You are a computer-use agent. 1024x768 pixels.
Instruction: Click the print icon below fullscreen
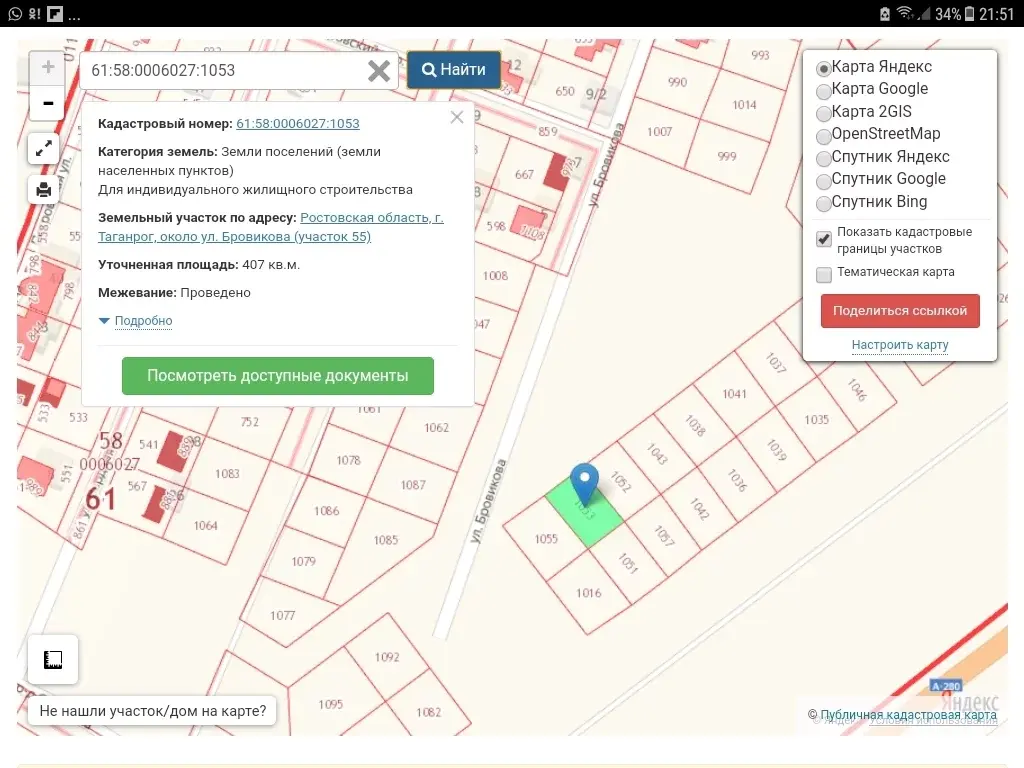pyautogui.click(x=43, y=190)
